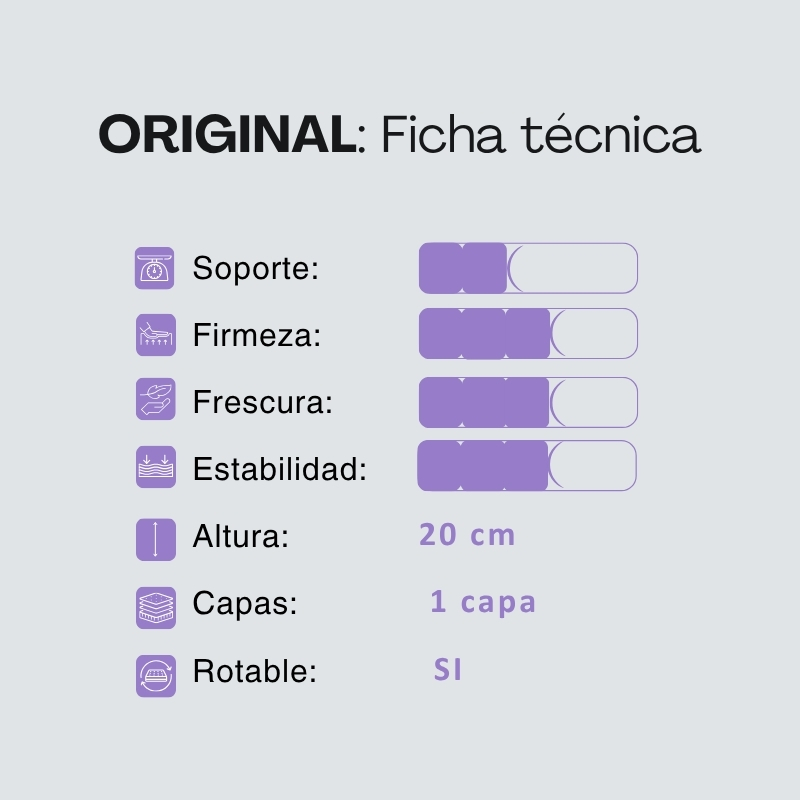800x800 pixels.
Task: Click the "20 cm" height value
Action: point(467,535)
